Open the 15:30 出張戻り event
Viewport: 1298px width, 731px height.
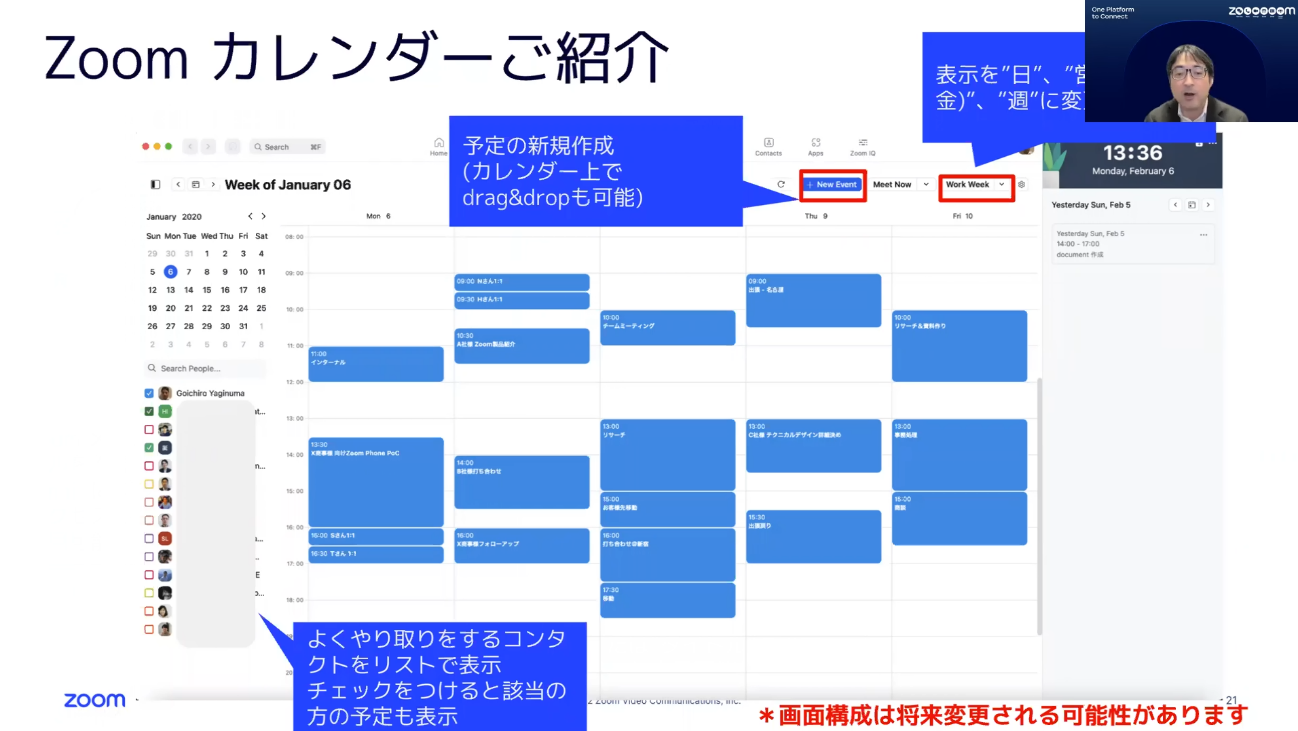click(814, 536)
